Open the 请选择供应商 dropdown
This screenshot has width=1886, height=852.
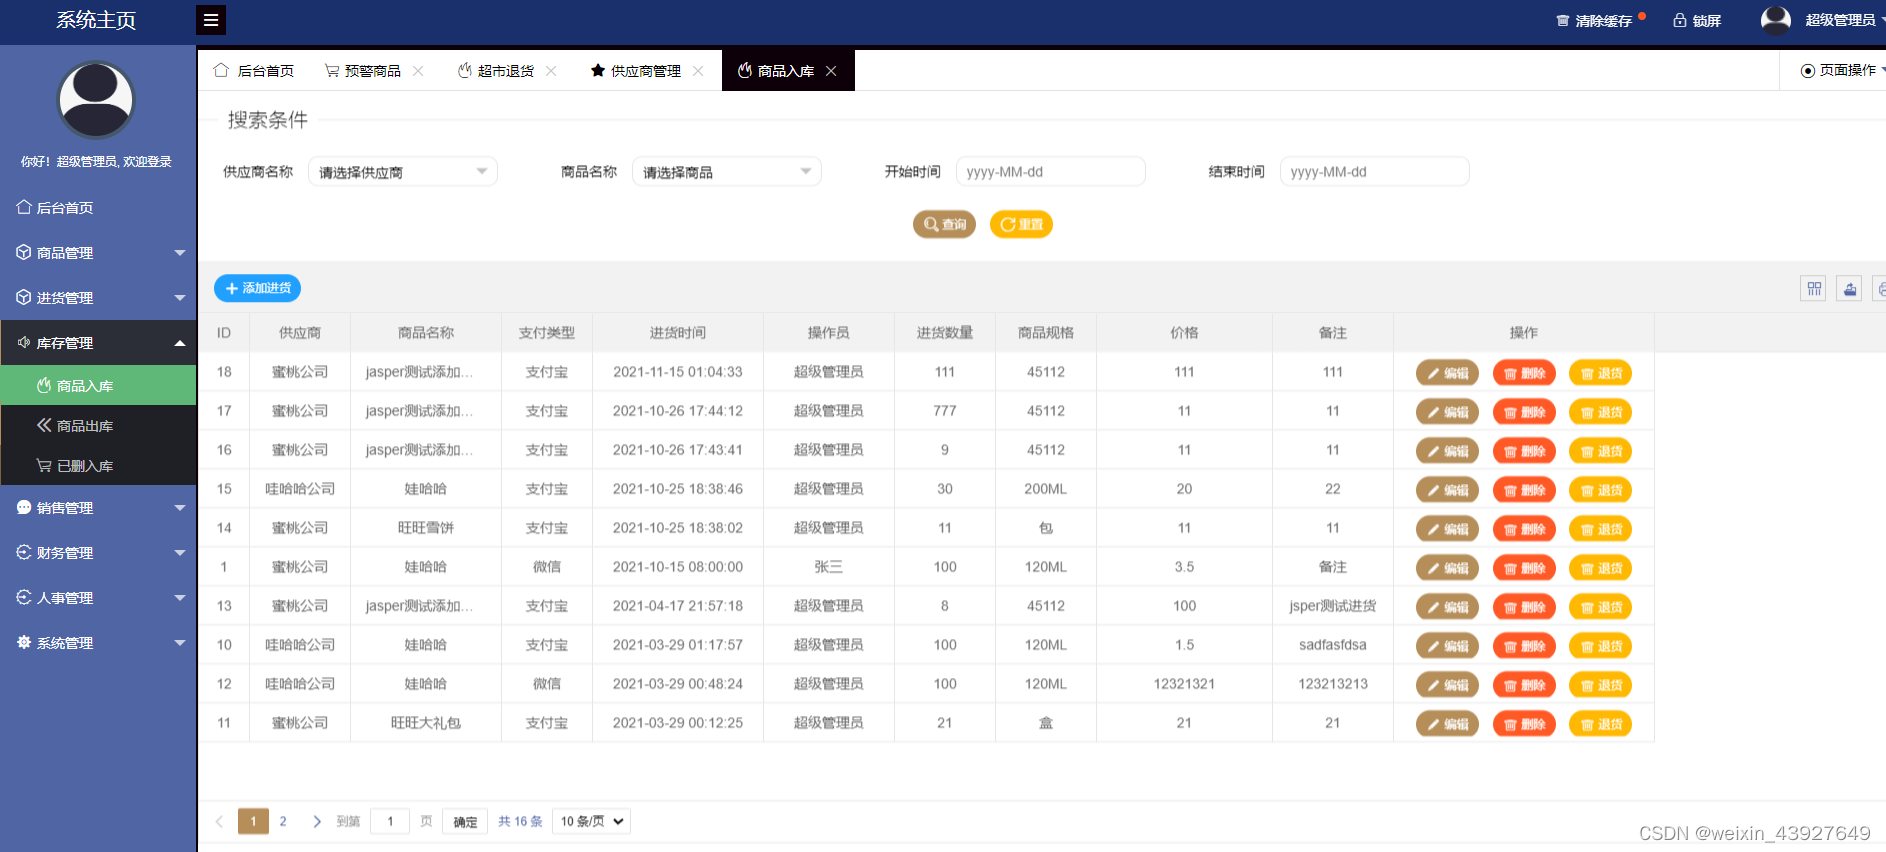click(402, 172)
